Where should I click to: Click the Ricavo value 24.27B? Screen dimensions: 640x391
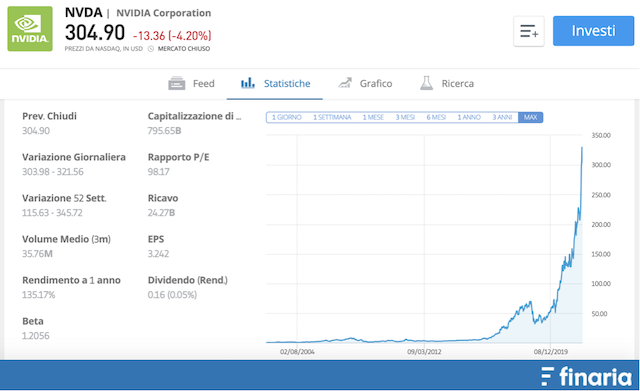(x=161, y=213)
